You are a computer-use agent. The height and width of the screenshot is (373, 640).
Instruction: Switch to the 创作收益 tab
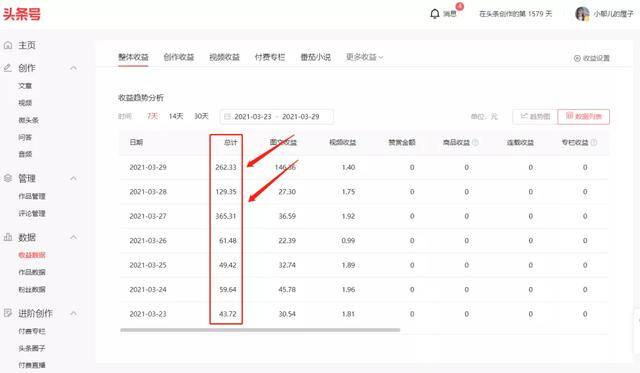[179, 57]
